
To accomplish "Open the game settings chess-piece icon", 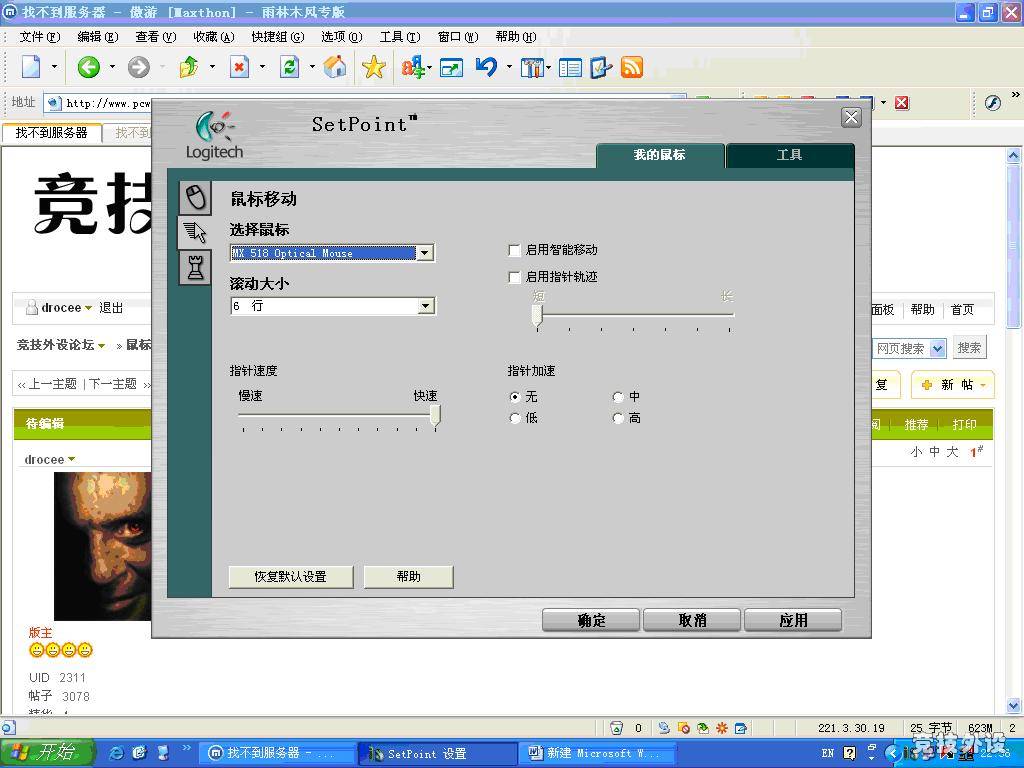I will click(195, 267).
